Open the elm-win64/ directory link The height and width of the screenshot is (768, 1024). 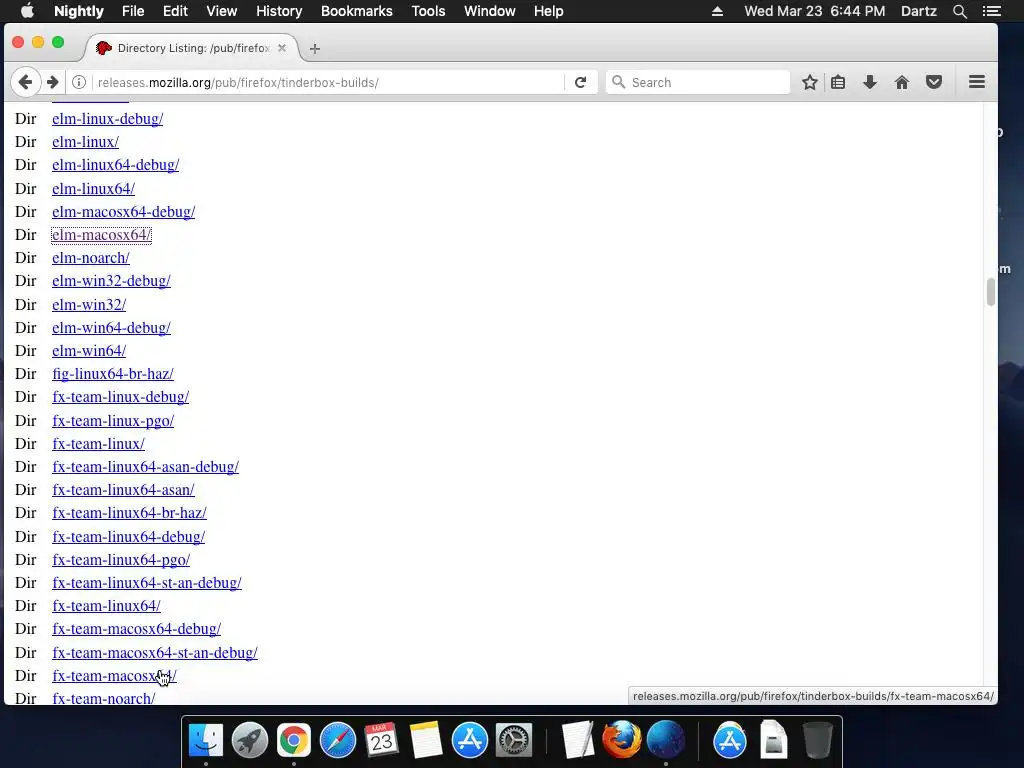coord(89,351)
